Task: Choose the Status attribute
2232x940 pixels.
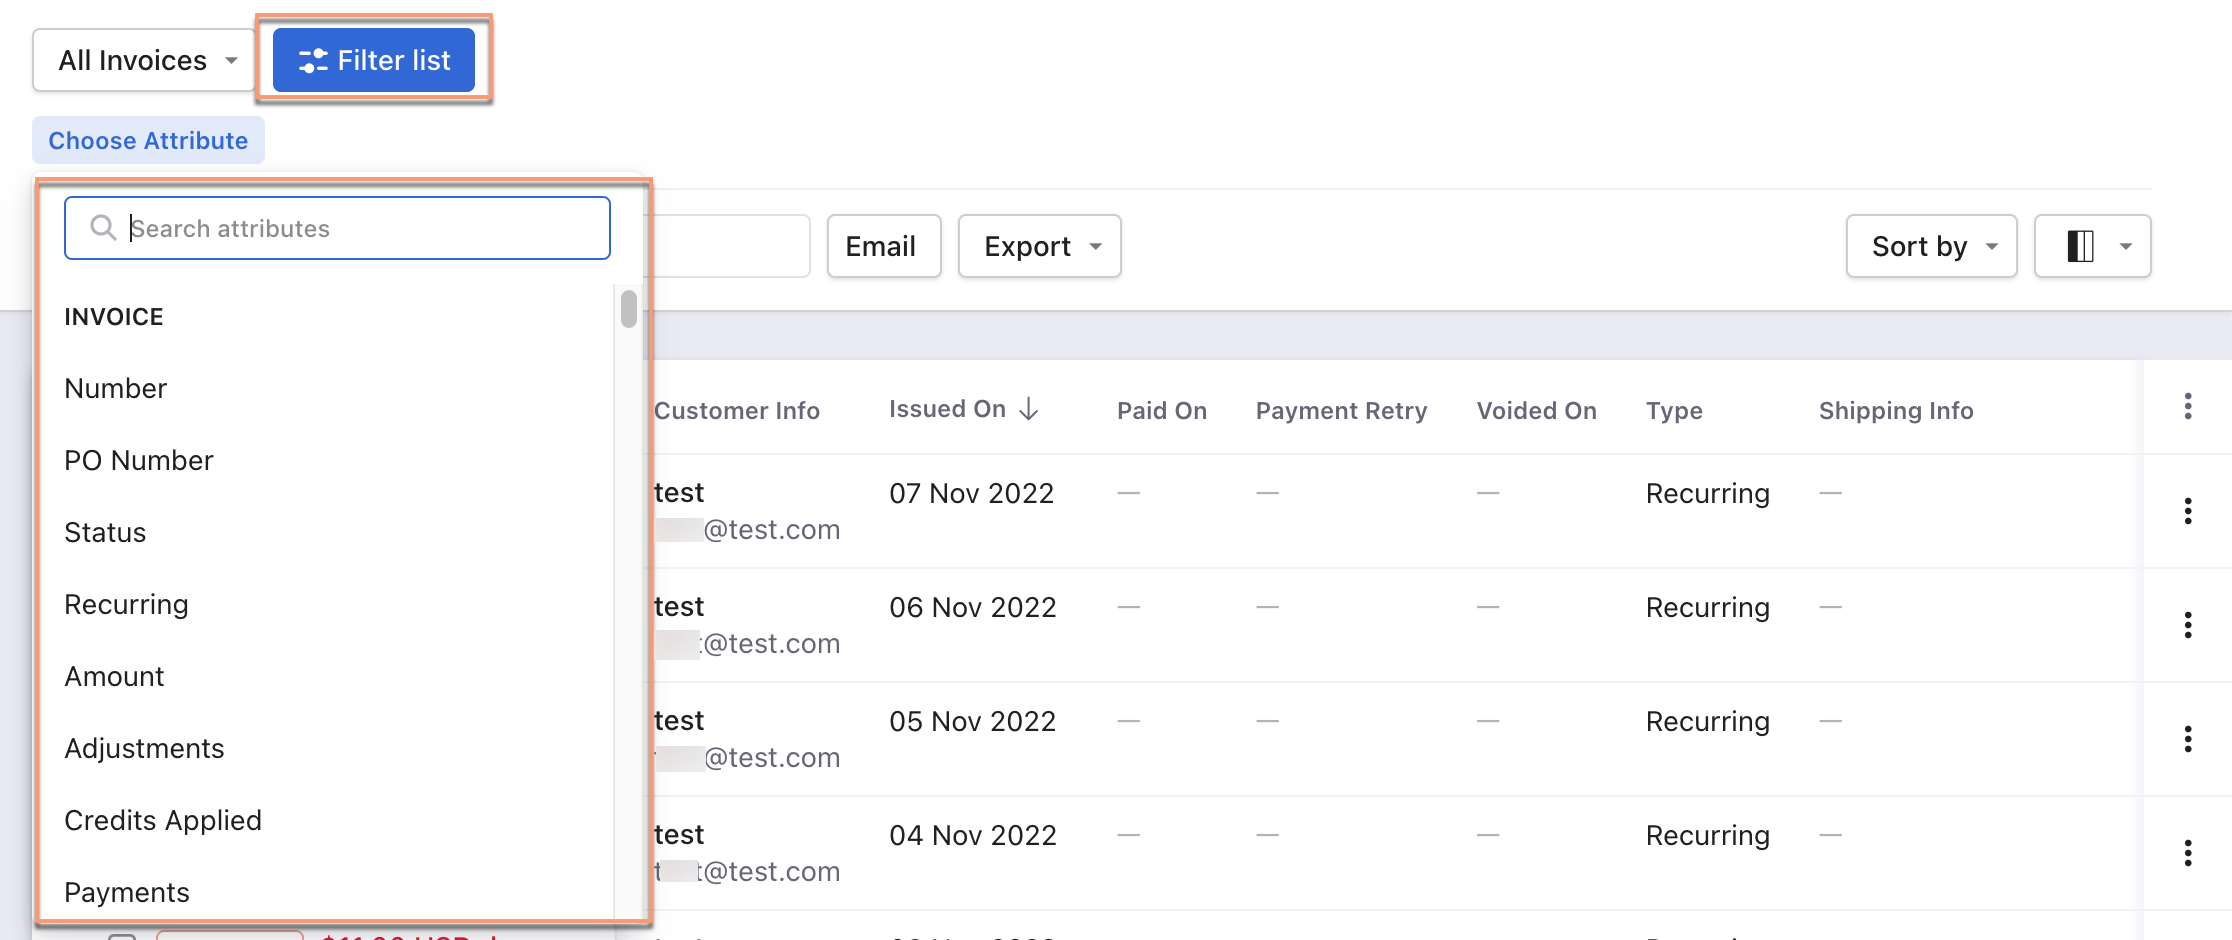Action: [x=105, y=532]
